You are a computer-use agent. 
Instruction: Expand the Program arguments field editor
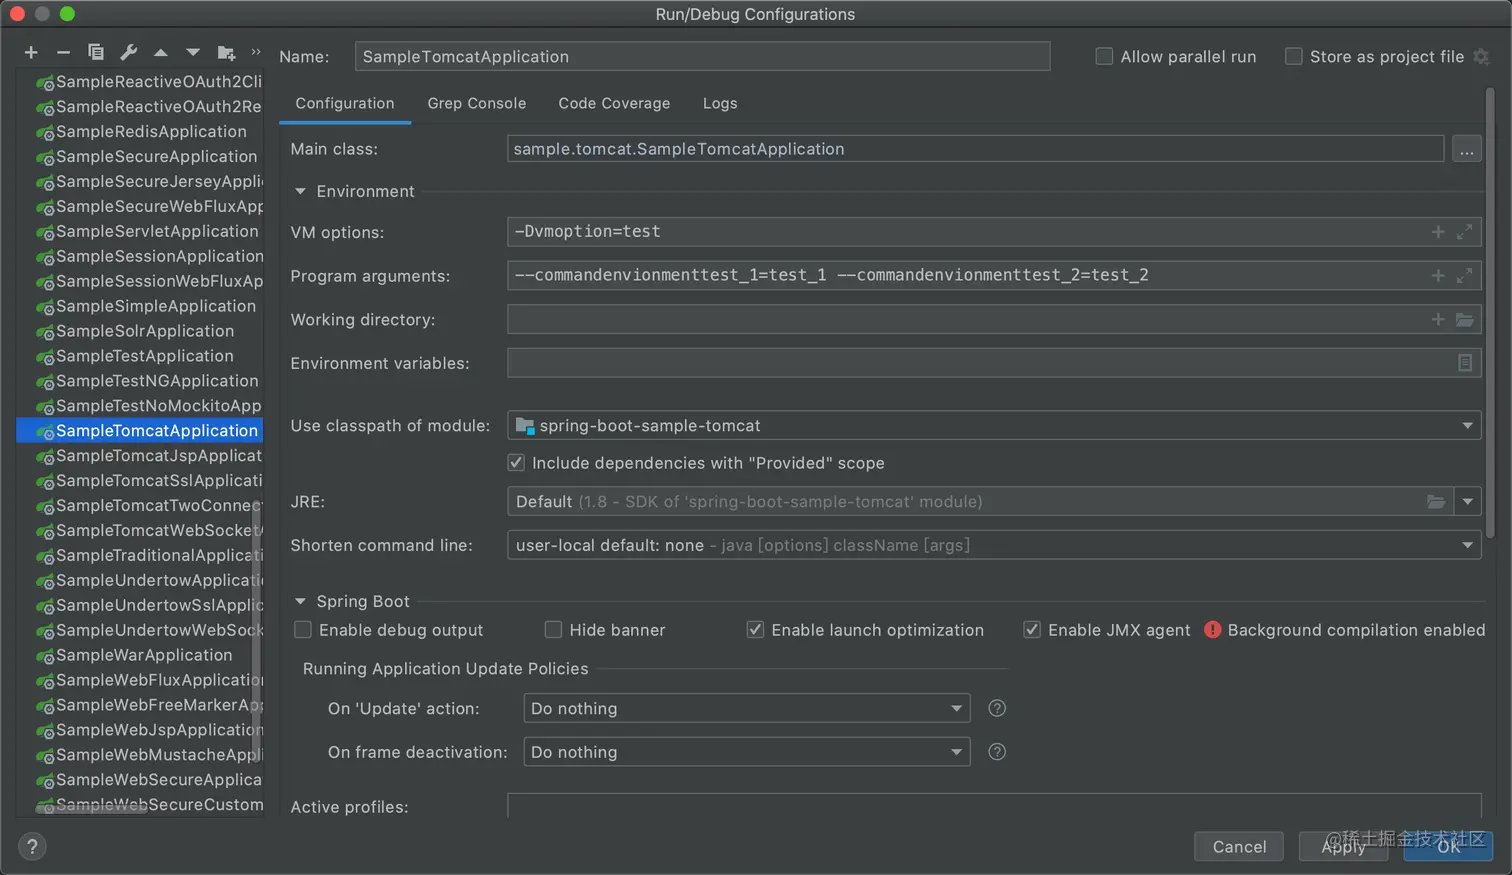pyautogui.click(x=1464, y=276)
